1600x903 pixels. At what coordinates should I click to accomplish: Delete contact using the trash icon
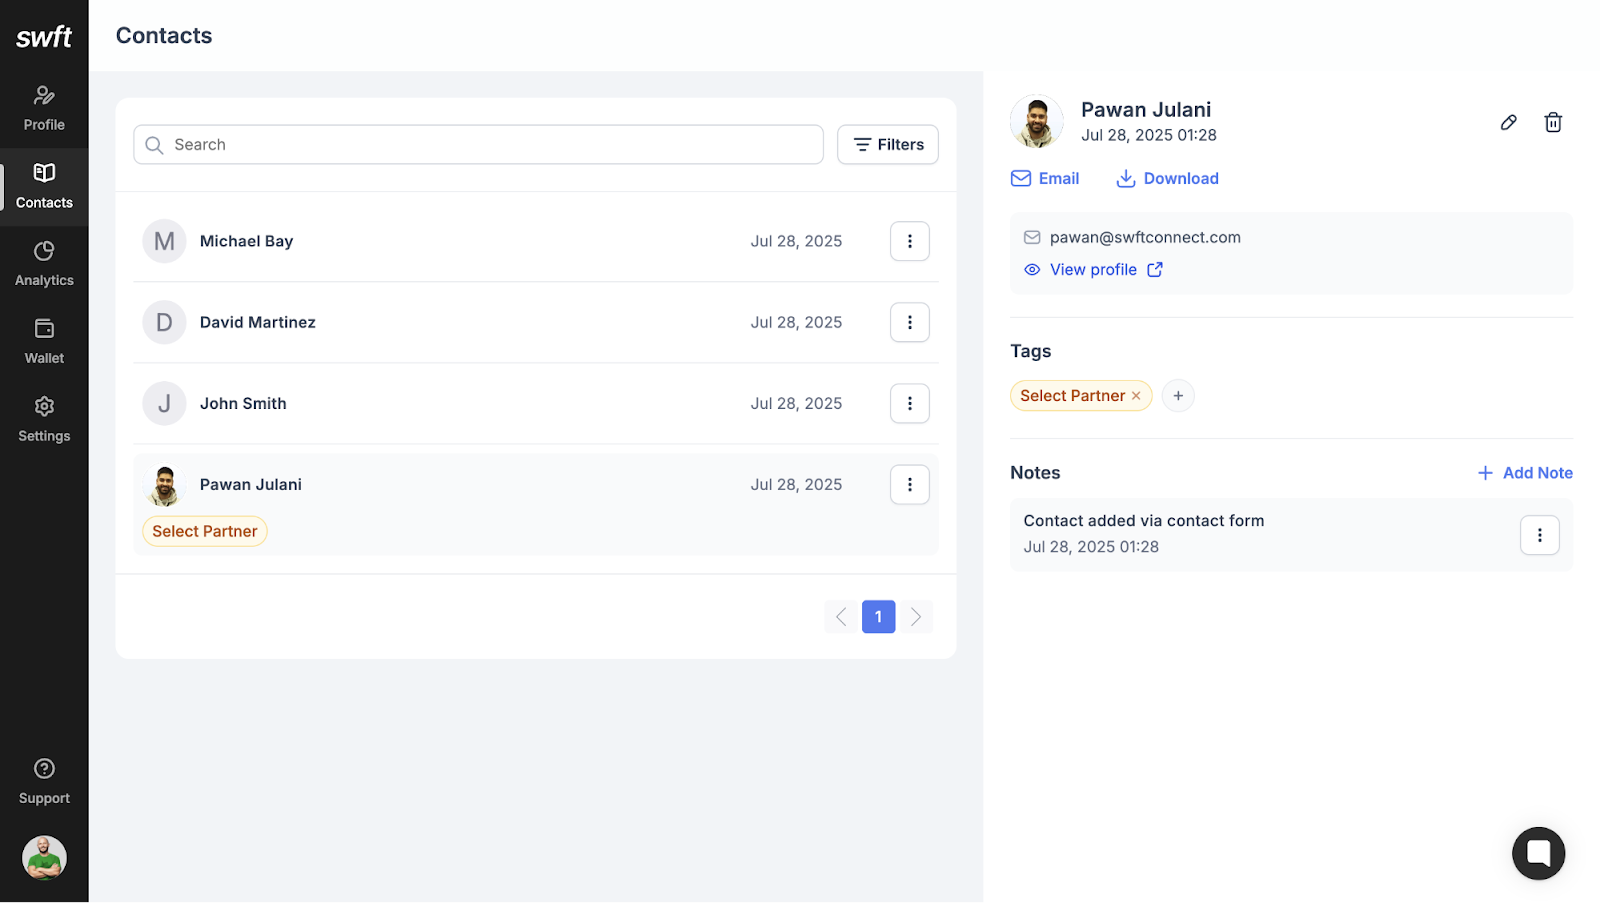1552,122
